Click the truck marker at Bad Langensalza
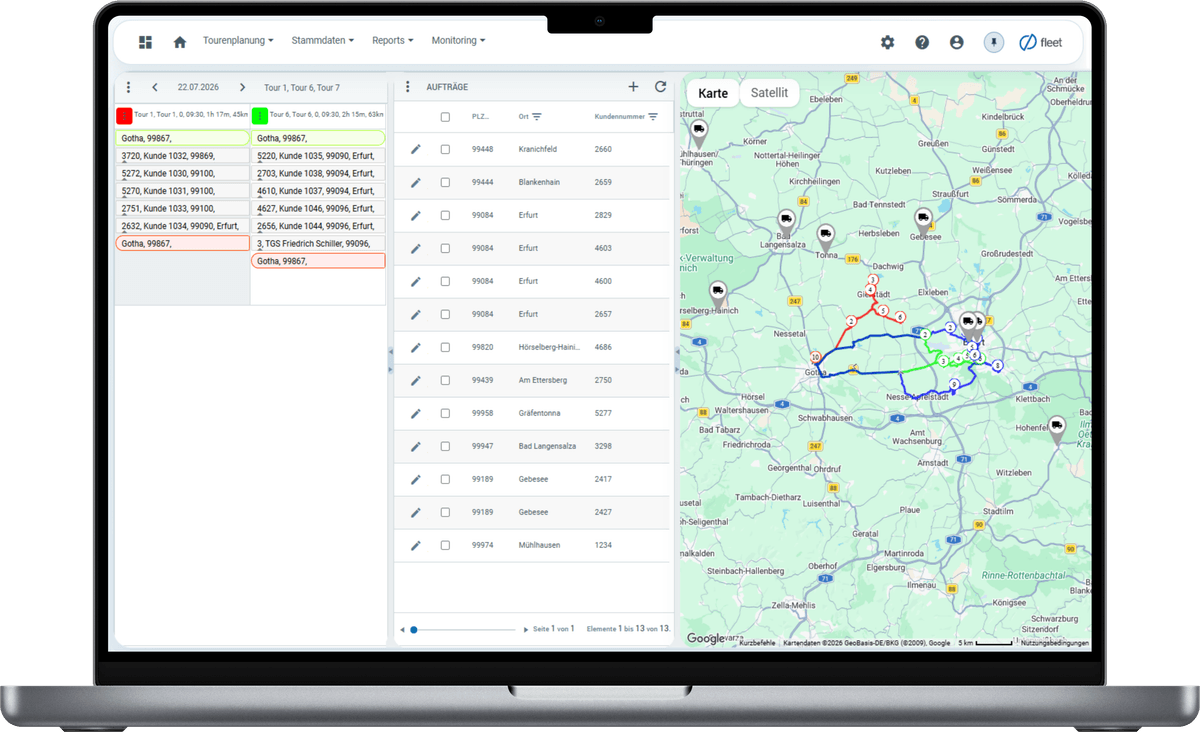The width and height of the screenshot is (1200, 732). tap(786, 222)
